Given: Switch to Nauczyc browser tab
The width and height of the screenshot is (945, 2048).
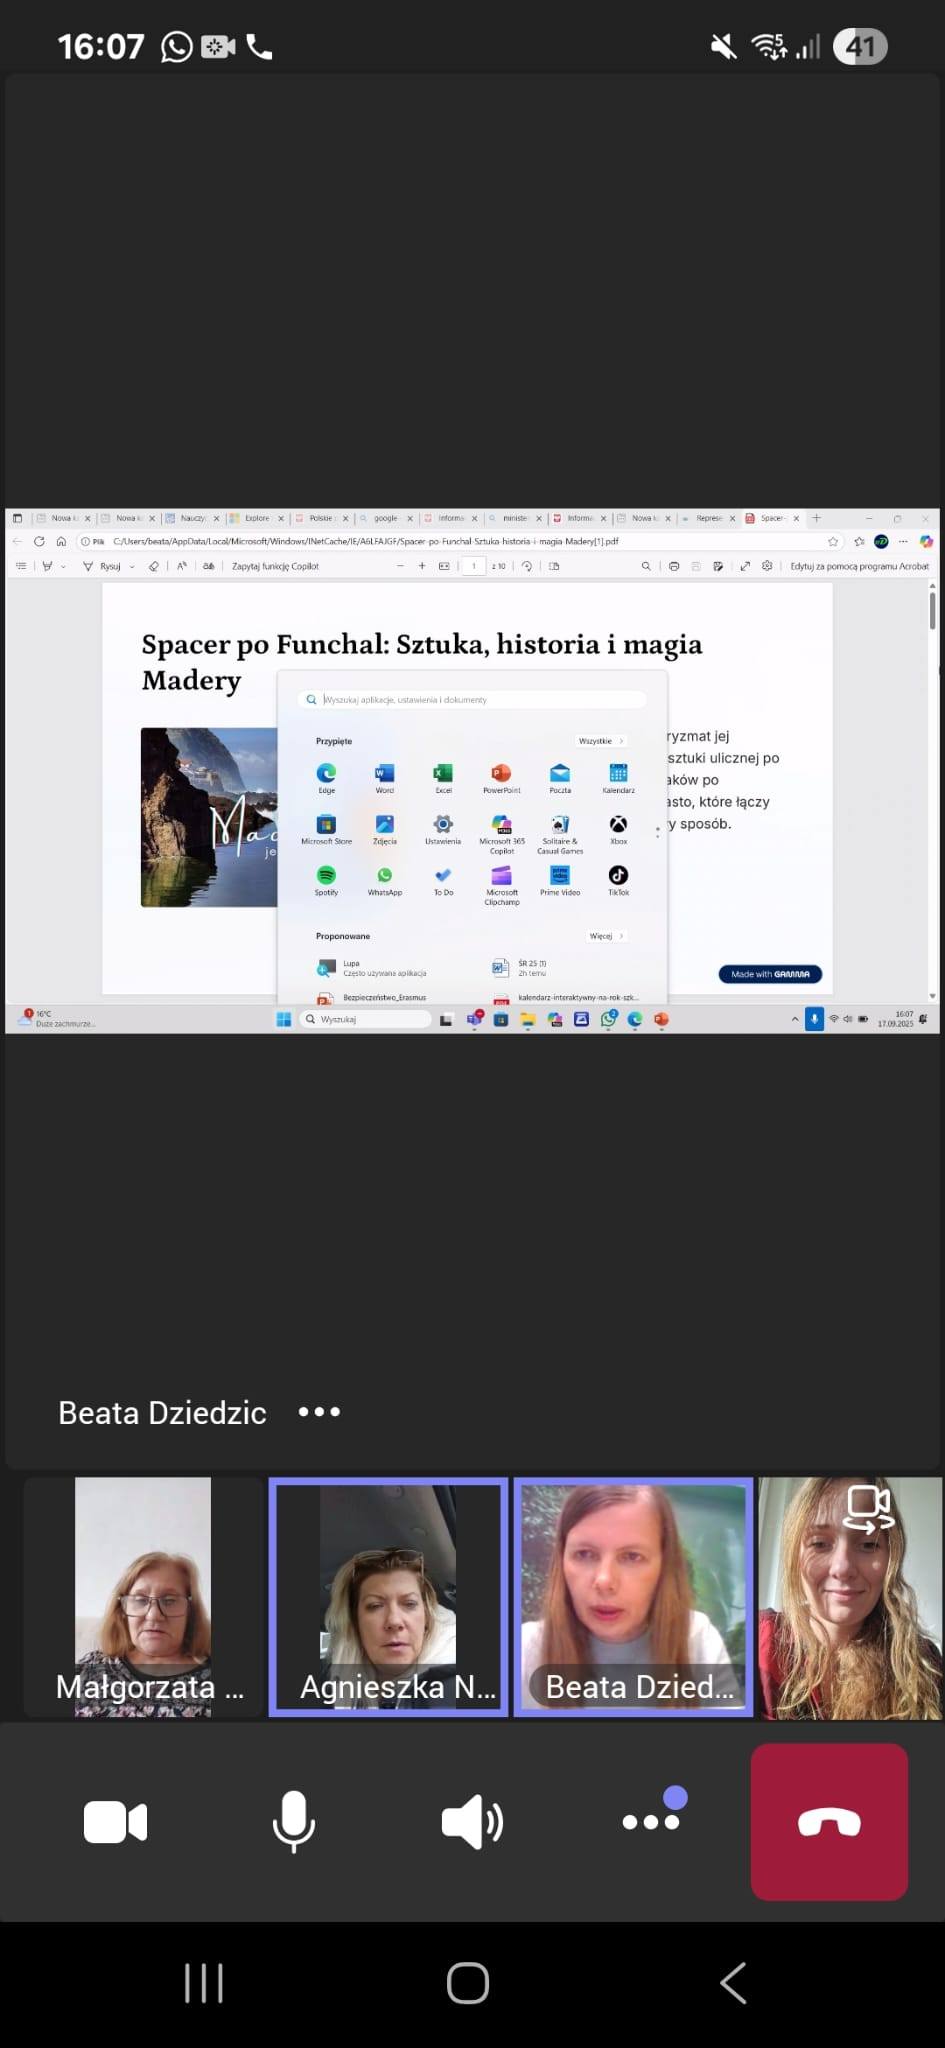Looking at the screenshot, I should (x=192, y=518).
